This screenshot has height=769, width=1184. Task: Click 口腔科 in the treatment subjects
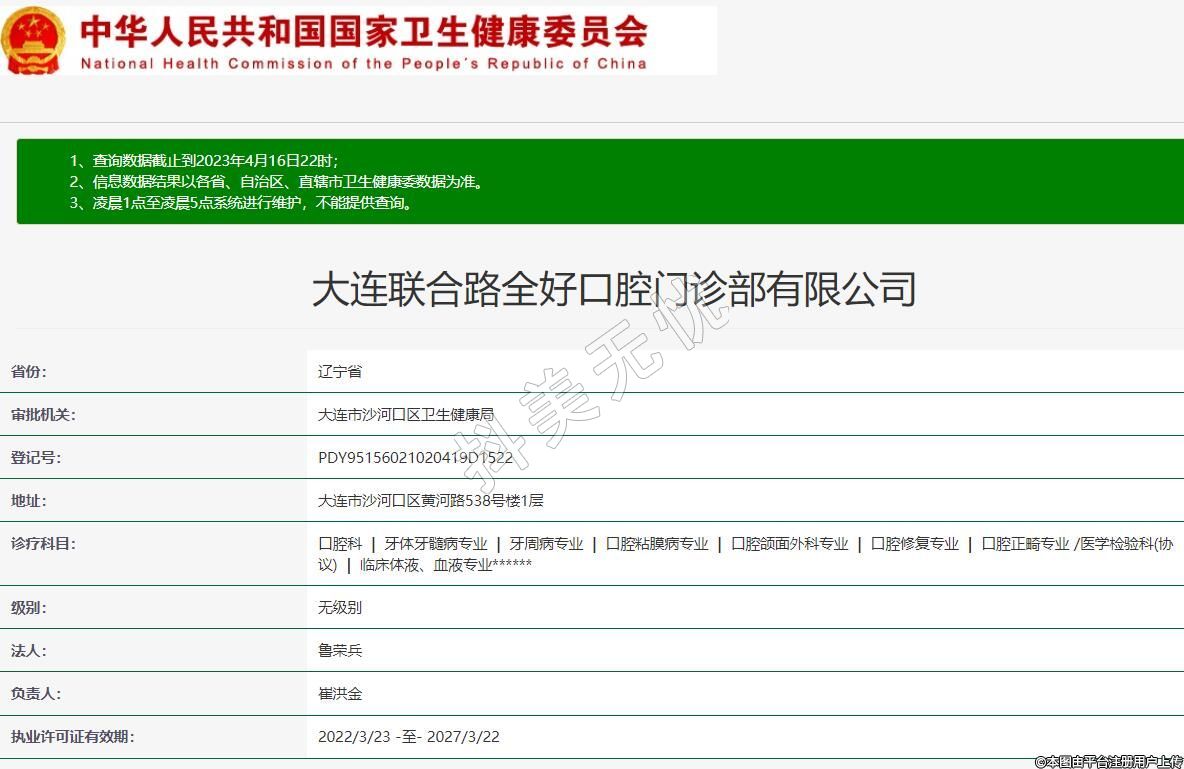[340, 544]
